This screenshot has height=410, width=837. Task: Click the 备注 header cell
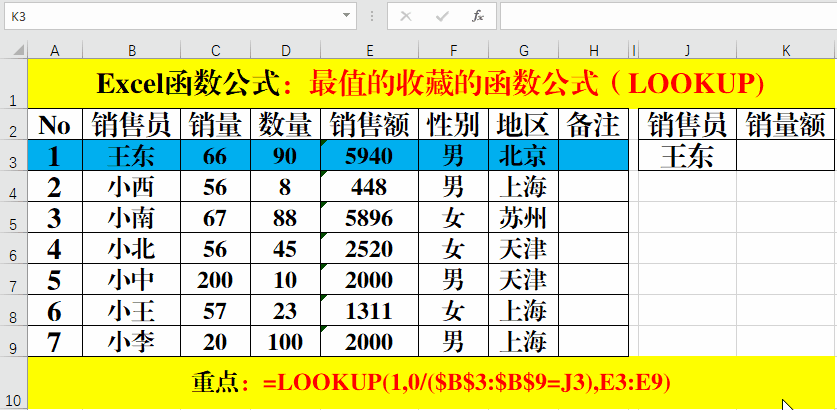click(594, 124)
